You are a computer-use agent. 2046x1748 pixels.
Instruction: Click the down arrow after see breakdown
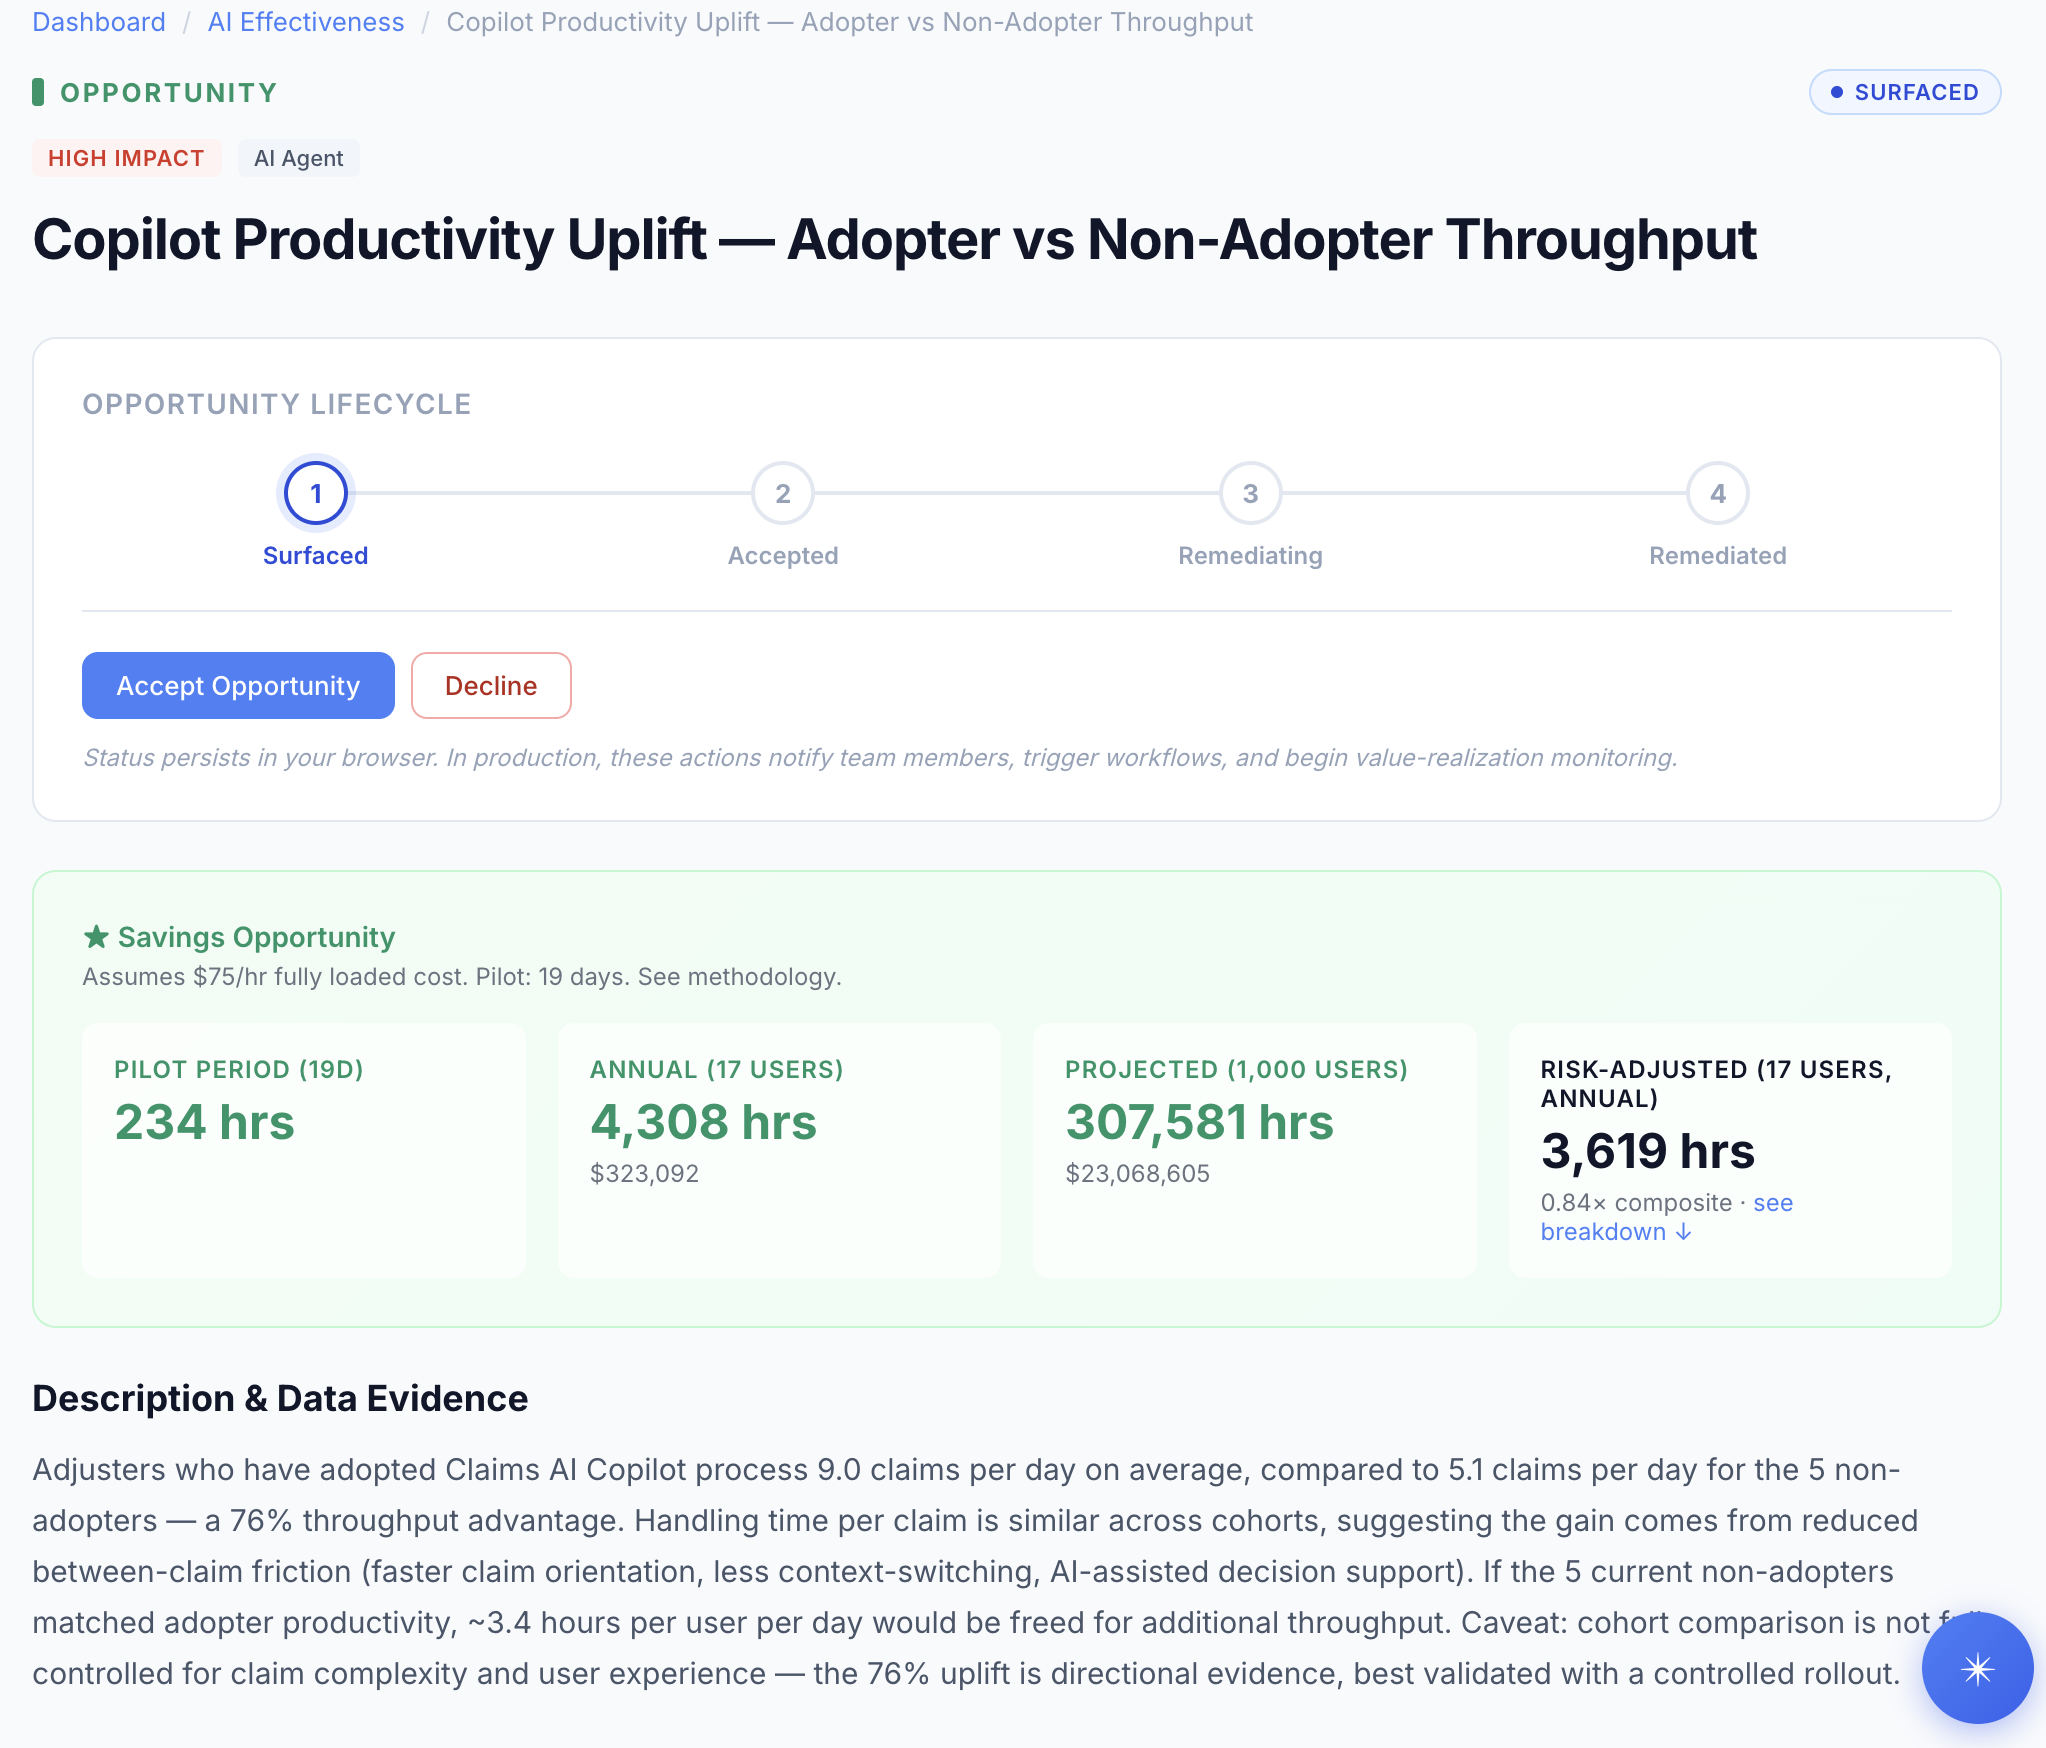1685,1232
